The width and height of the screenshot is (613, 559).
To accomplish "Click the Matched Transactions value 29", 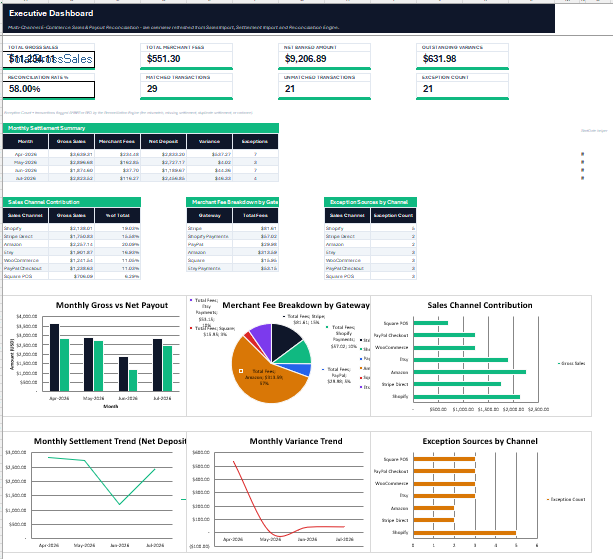I will (x=152, y=89).
